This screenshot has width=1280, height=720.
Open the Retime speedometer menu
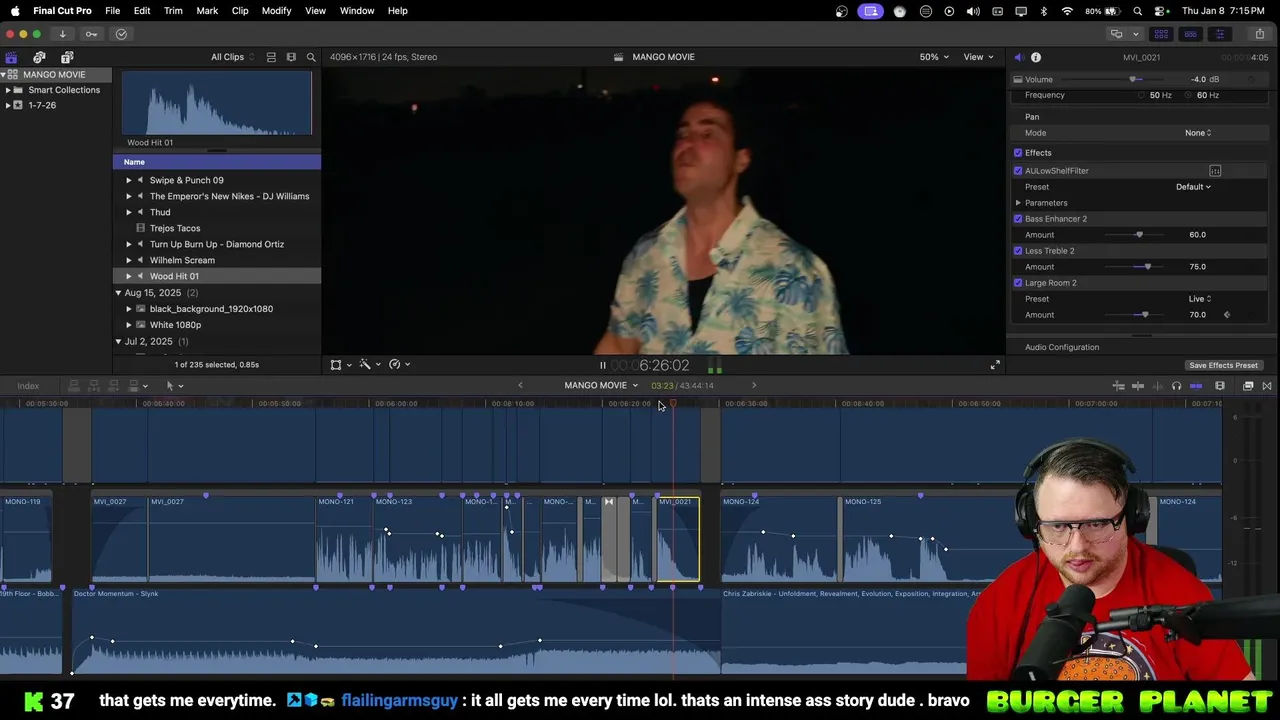click(x=399, y=365)
